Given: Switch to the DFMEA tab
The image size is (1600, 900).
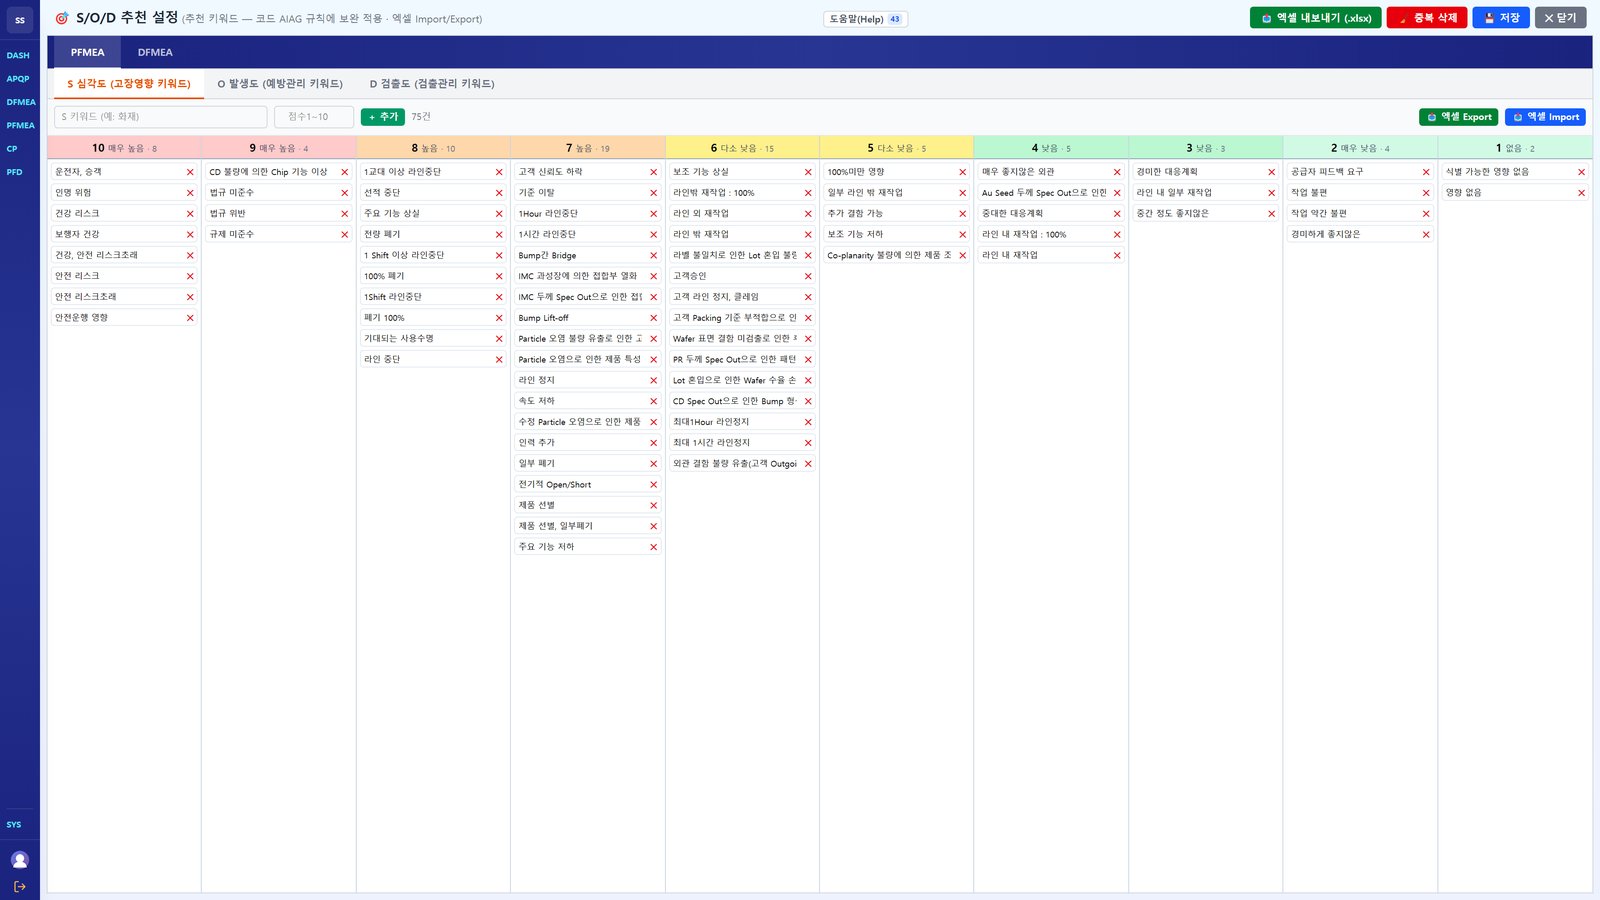Looking at the screenshot, I should tap(155, 52).
